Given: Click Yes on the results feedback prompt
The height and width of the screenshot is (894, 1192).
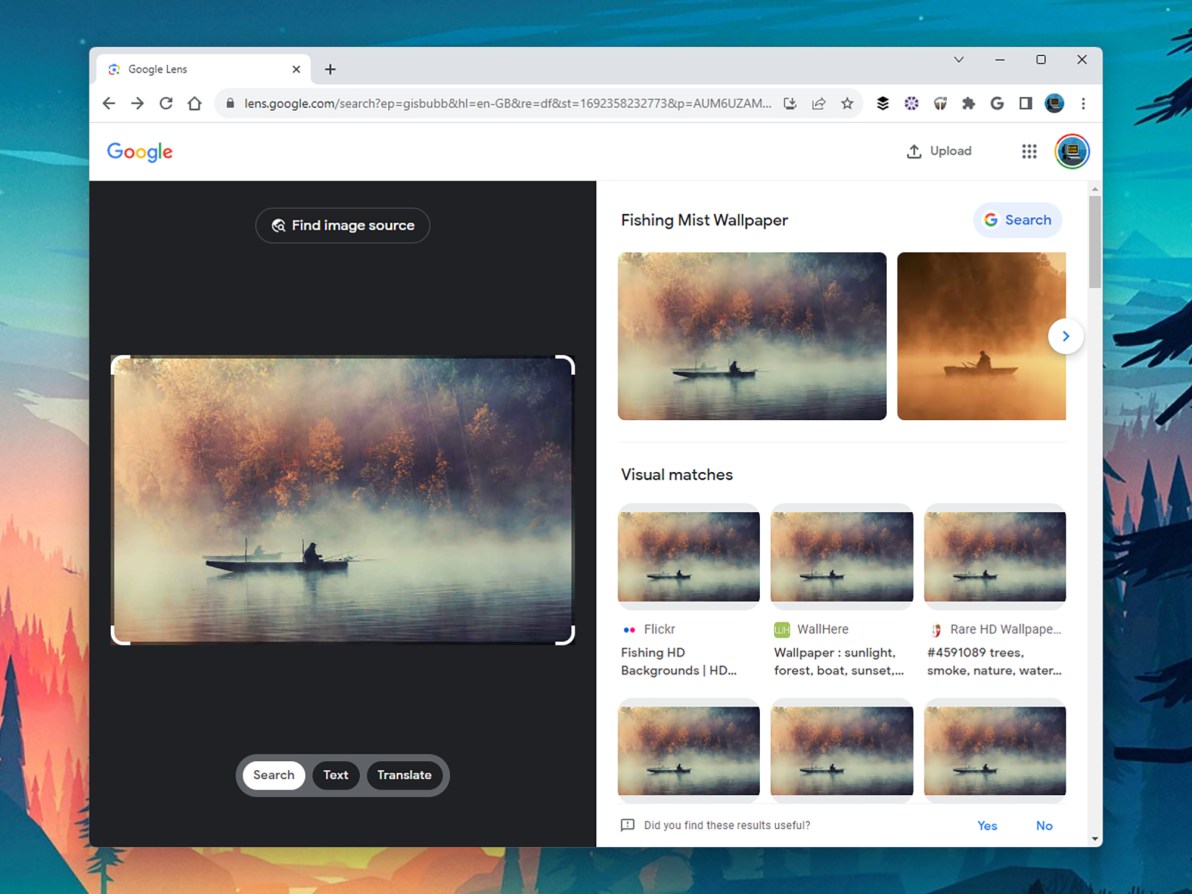Looking at the screenshot, I should click(x=987, y=825).
